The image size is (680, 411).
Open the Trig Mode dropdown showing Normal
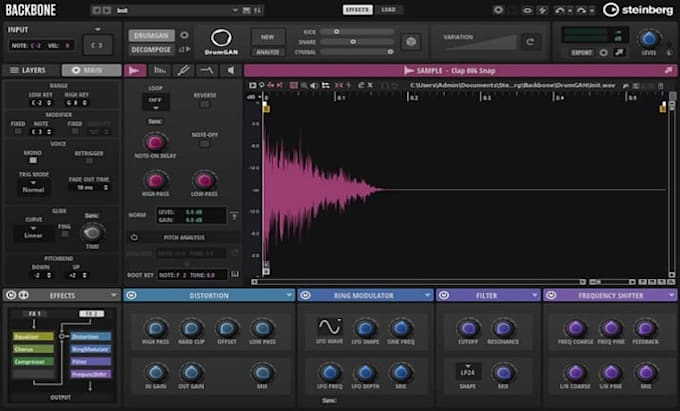(33, 187)
